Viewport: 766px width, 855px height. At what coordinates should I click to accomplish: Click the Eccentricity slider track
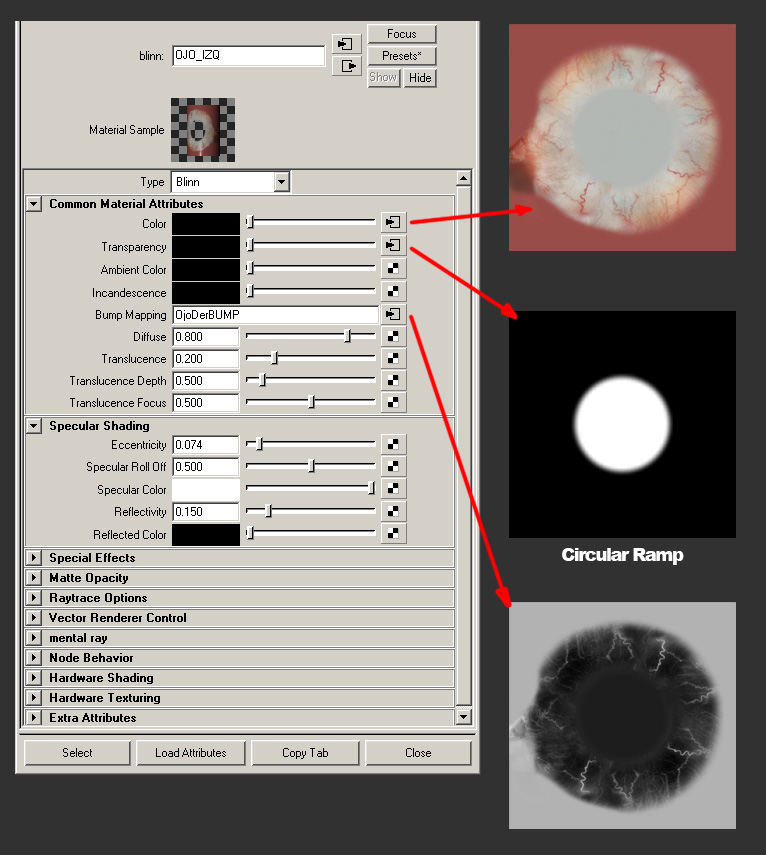[x=311, y=444]
